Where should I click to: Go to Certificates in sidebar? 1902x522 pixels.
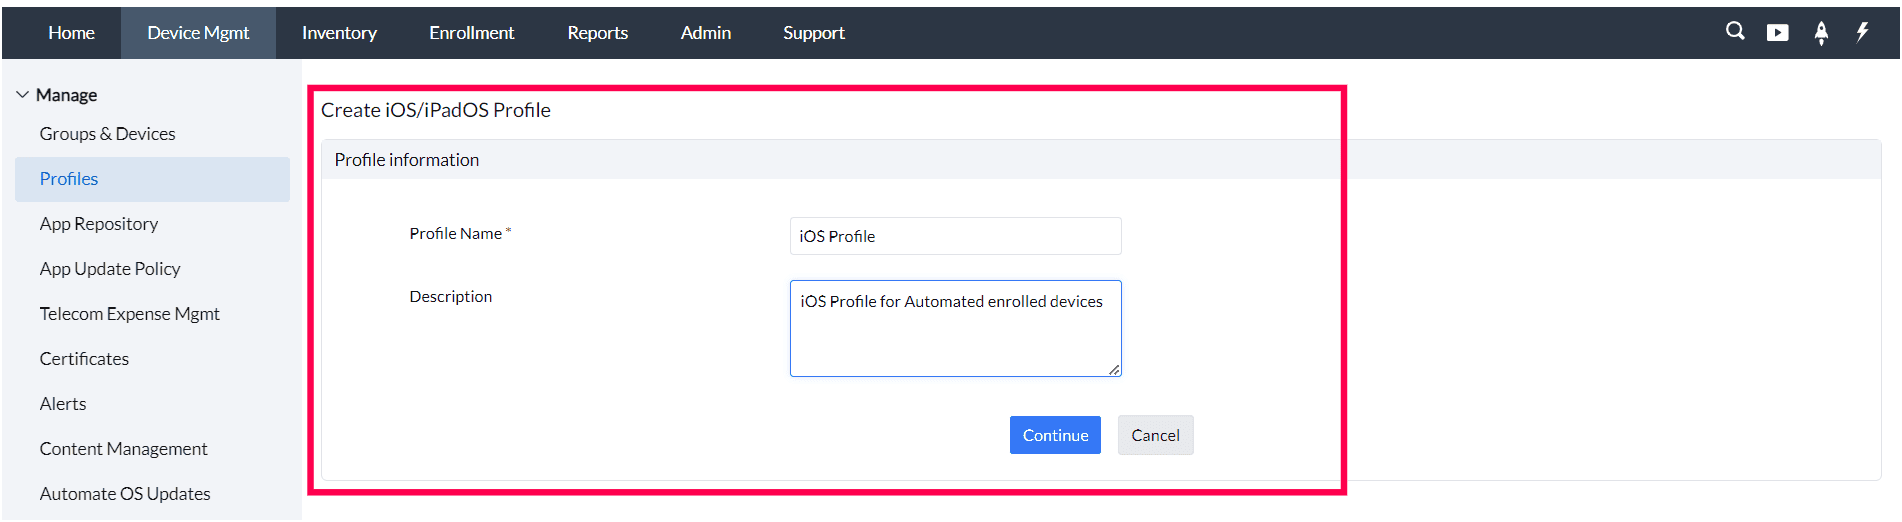click(x=84, y=359)
